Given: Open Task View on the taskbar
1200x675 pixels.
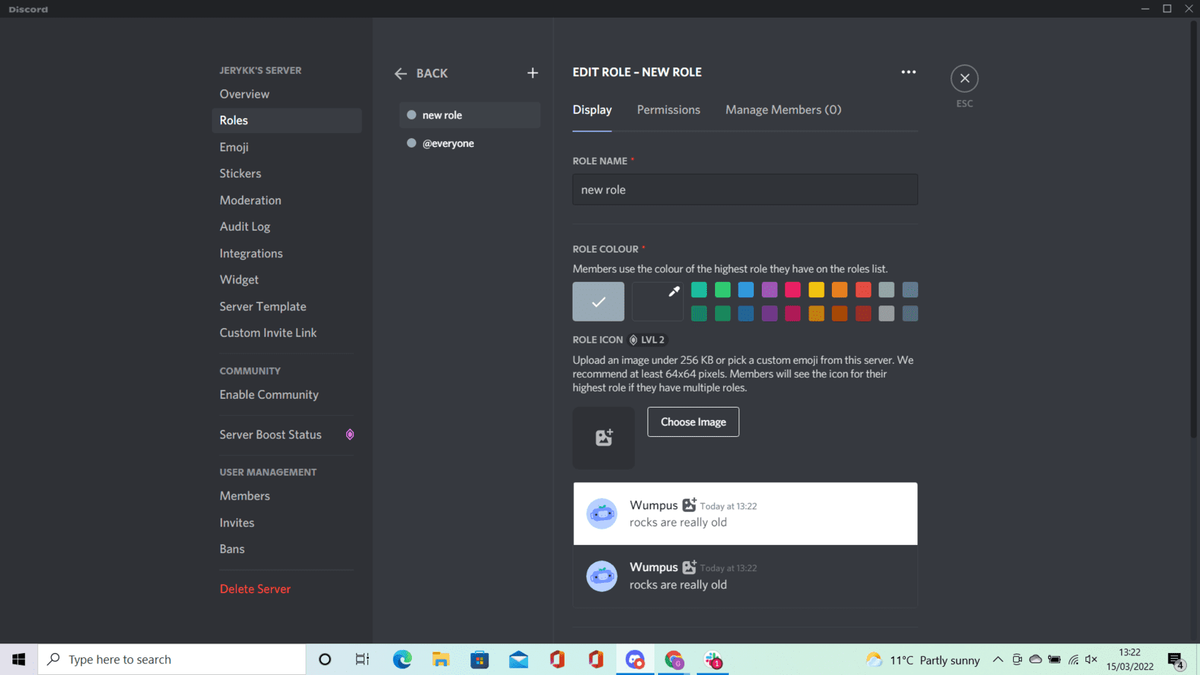Looking at the screenshot, I should pyautogui.click(x=362, y=659).
